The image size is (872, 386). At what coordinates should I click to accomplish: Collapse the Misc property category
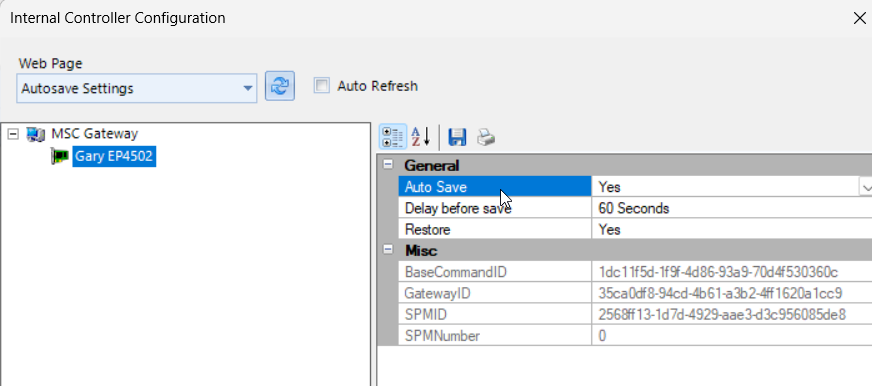(x=388, y=250)
